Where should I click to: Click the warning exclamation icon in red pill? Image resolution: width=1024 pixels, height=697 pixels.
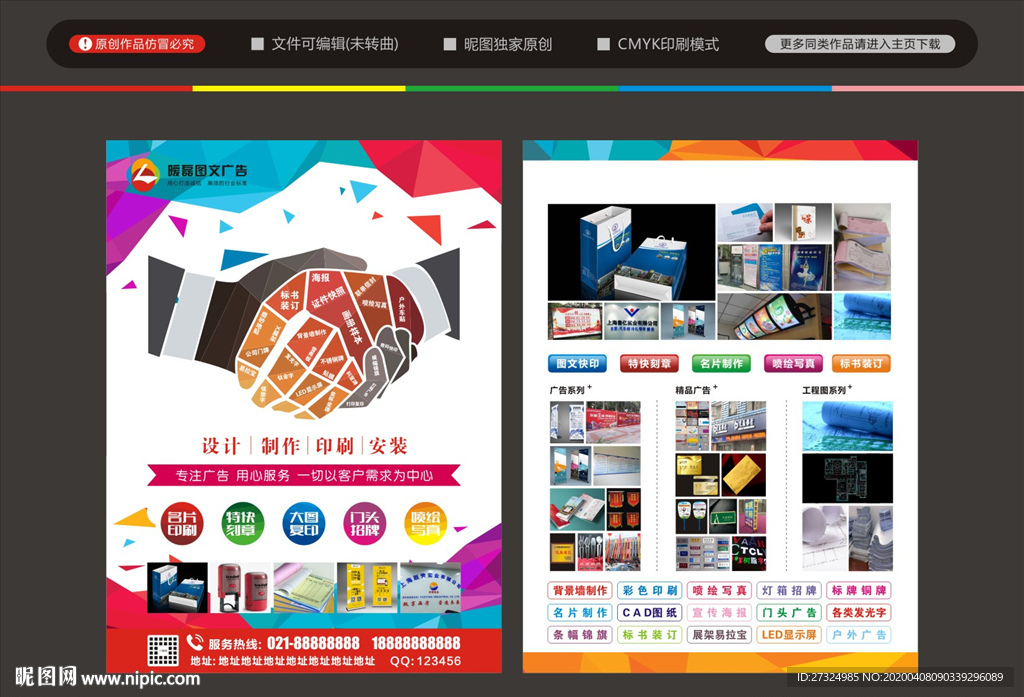pyautogui.click(x=85, y=44)
